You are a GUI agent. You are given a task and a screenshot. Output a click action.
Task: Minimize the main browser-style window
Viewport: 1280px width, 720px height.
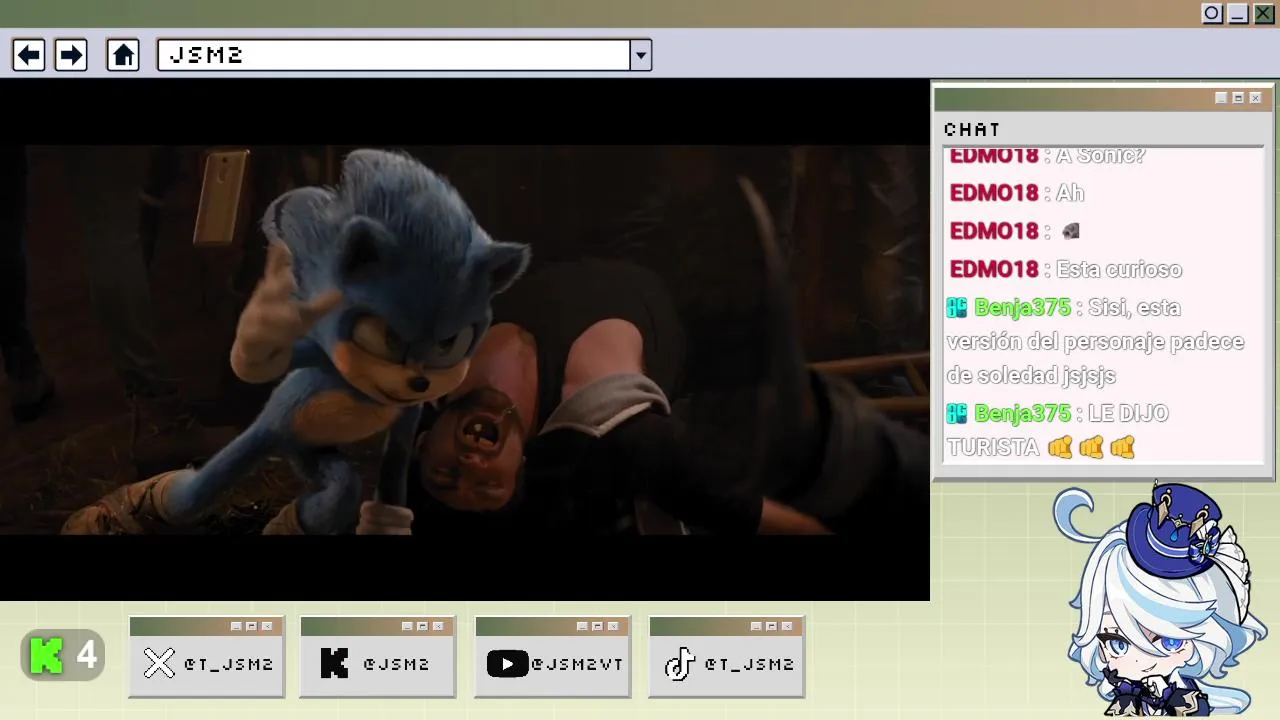coord(1238,14)
